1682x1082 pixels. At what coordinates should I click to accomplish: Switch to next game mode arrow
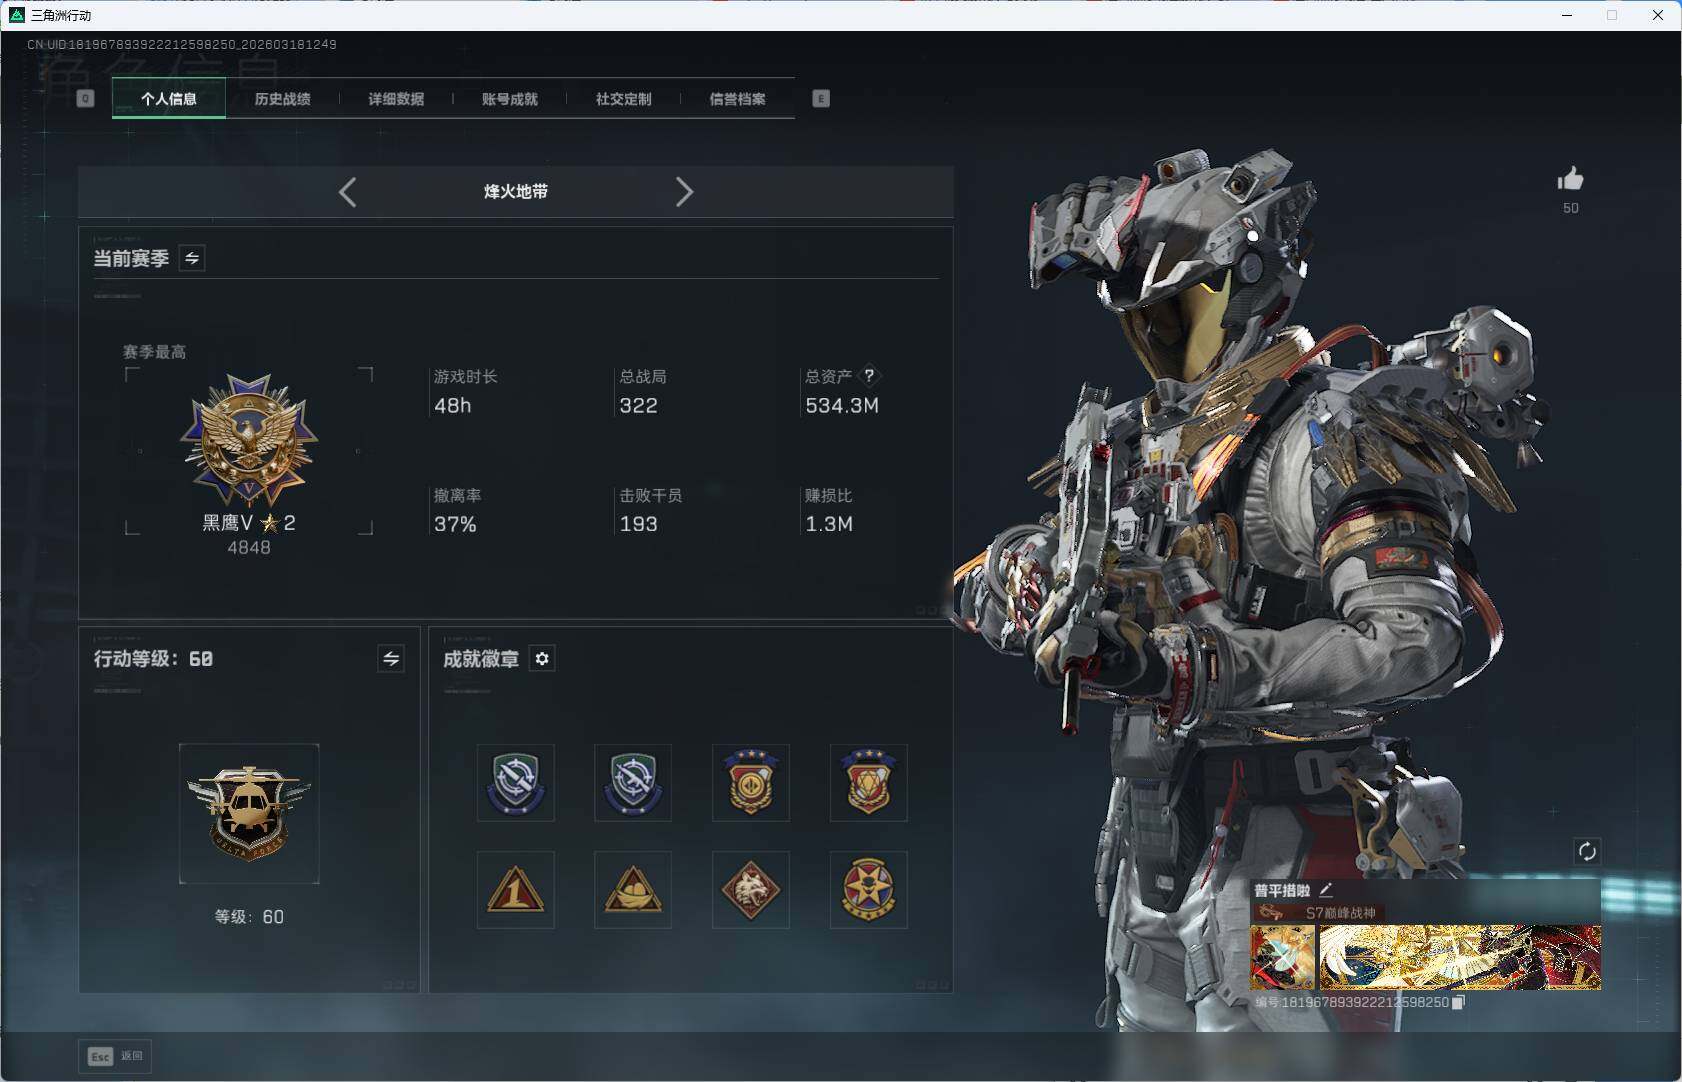pyautogui.click(x=684, y=192)
